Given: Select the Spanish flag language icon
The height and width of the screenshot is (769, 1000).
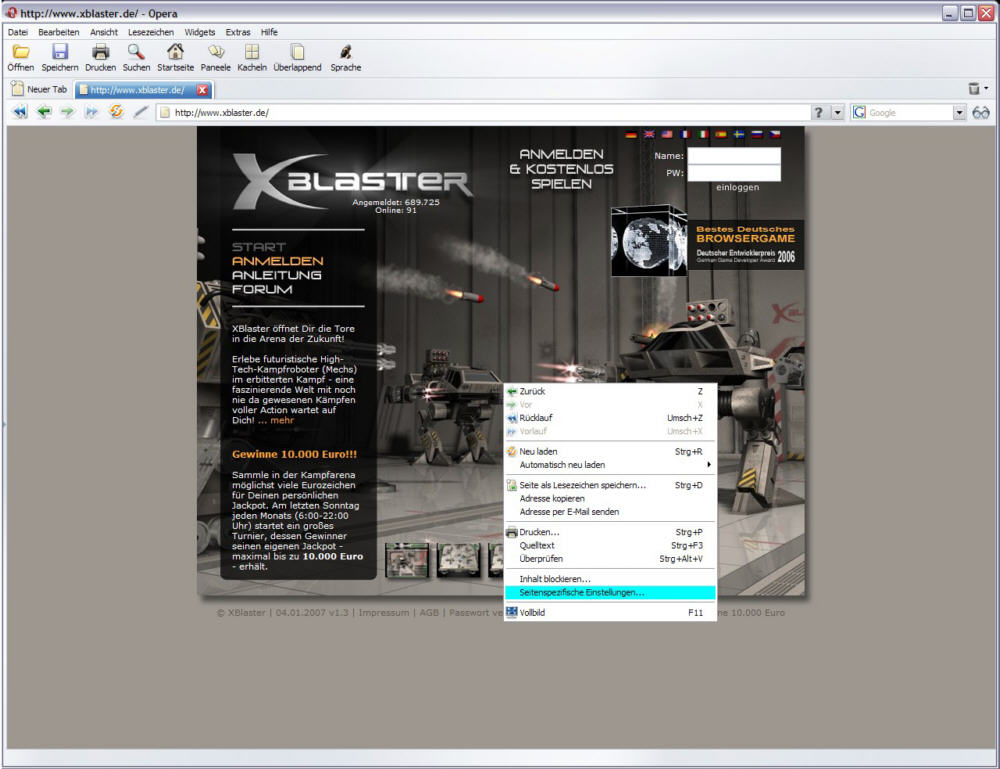Looking at the screenshot, I should (721, 135).
